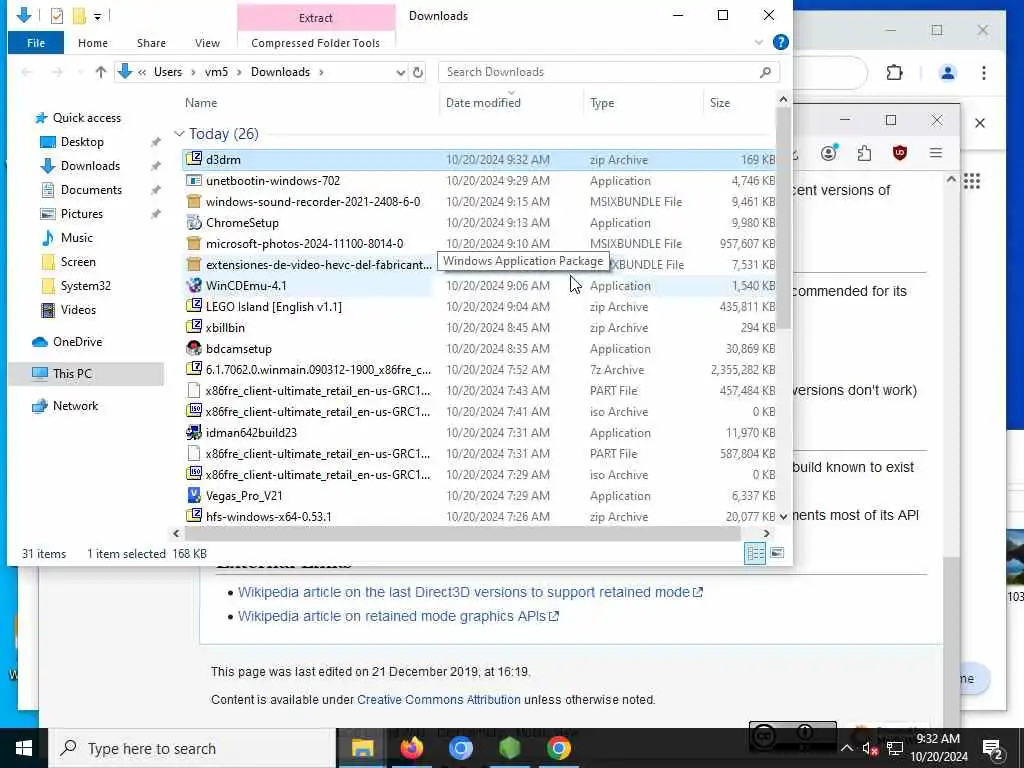The width and height of the screenshot is (1024, 768).
Task: Click the Up one level arrow
Action: coord(101,72)
